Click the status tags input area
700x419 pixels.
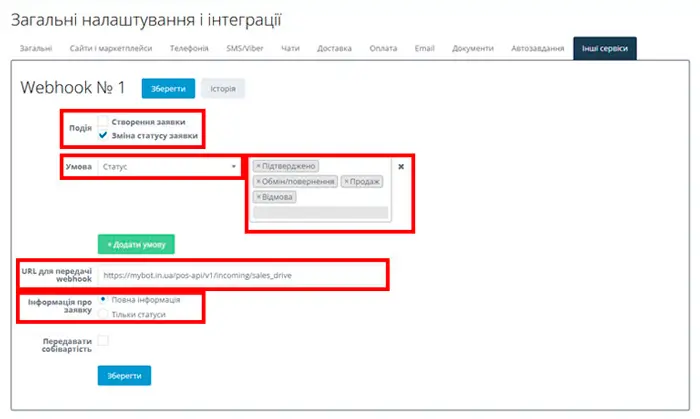click(320, 213)
